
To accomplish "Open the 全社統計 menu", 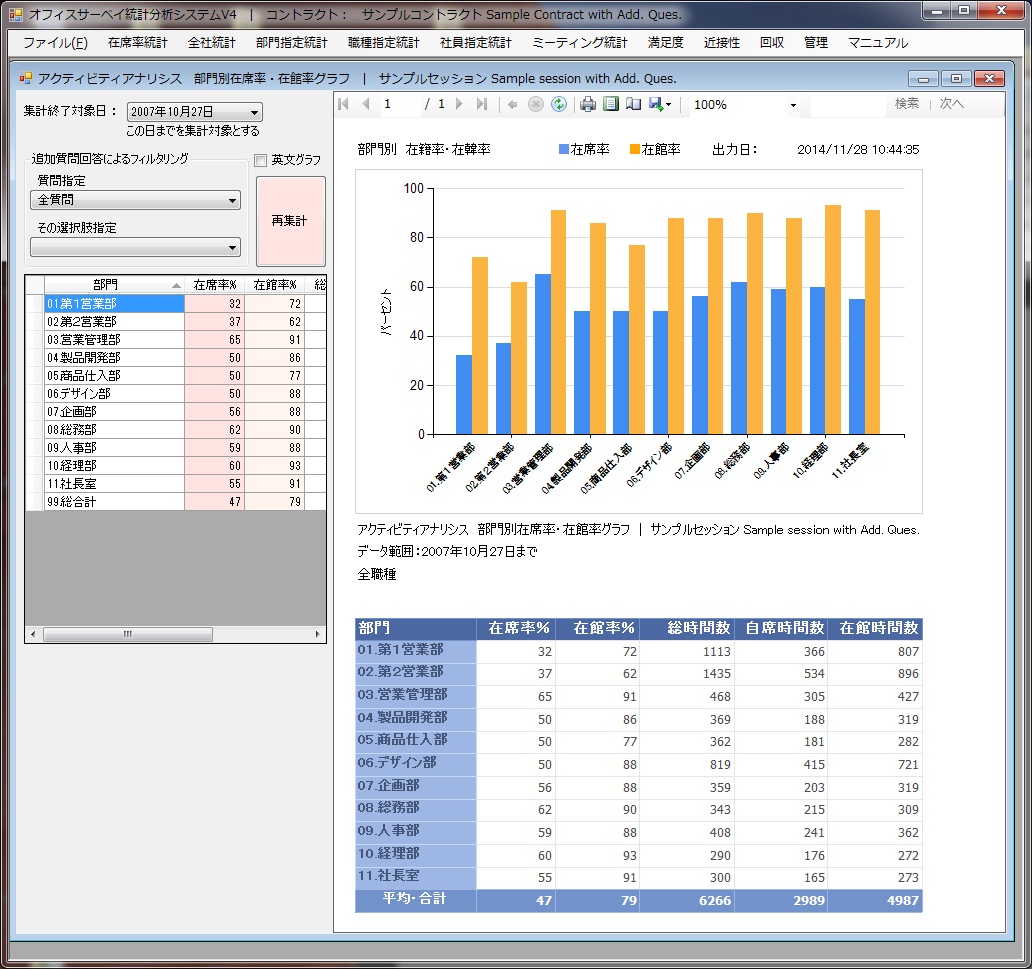I will click(211, 43).
